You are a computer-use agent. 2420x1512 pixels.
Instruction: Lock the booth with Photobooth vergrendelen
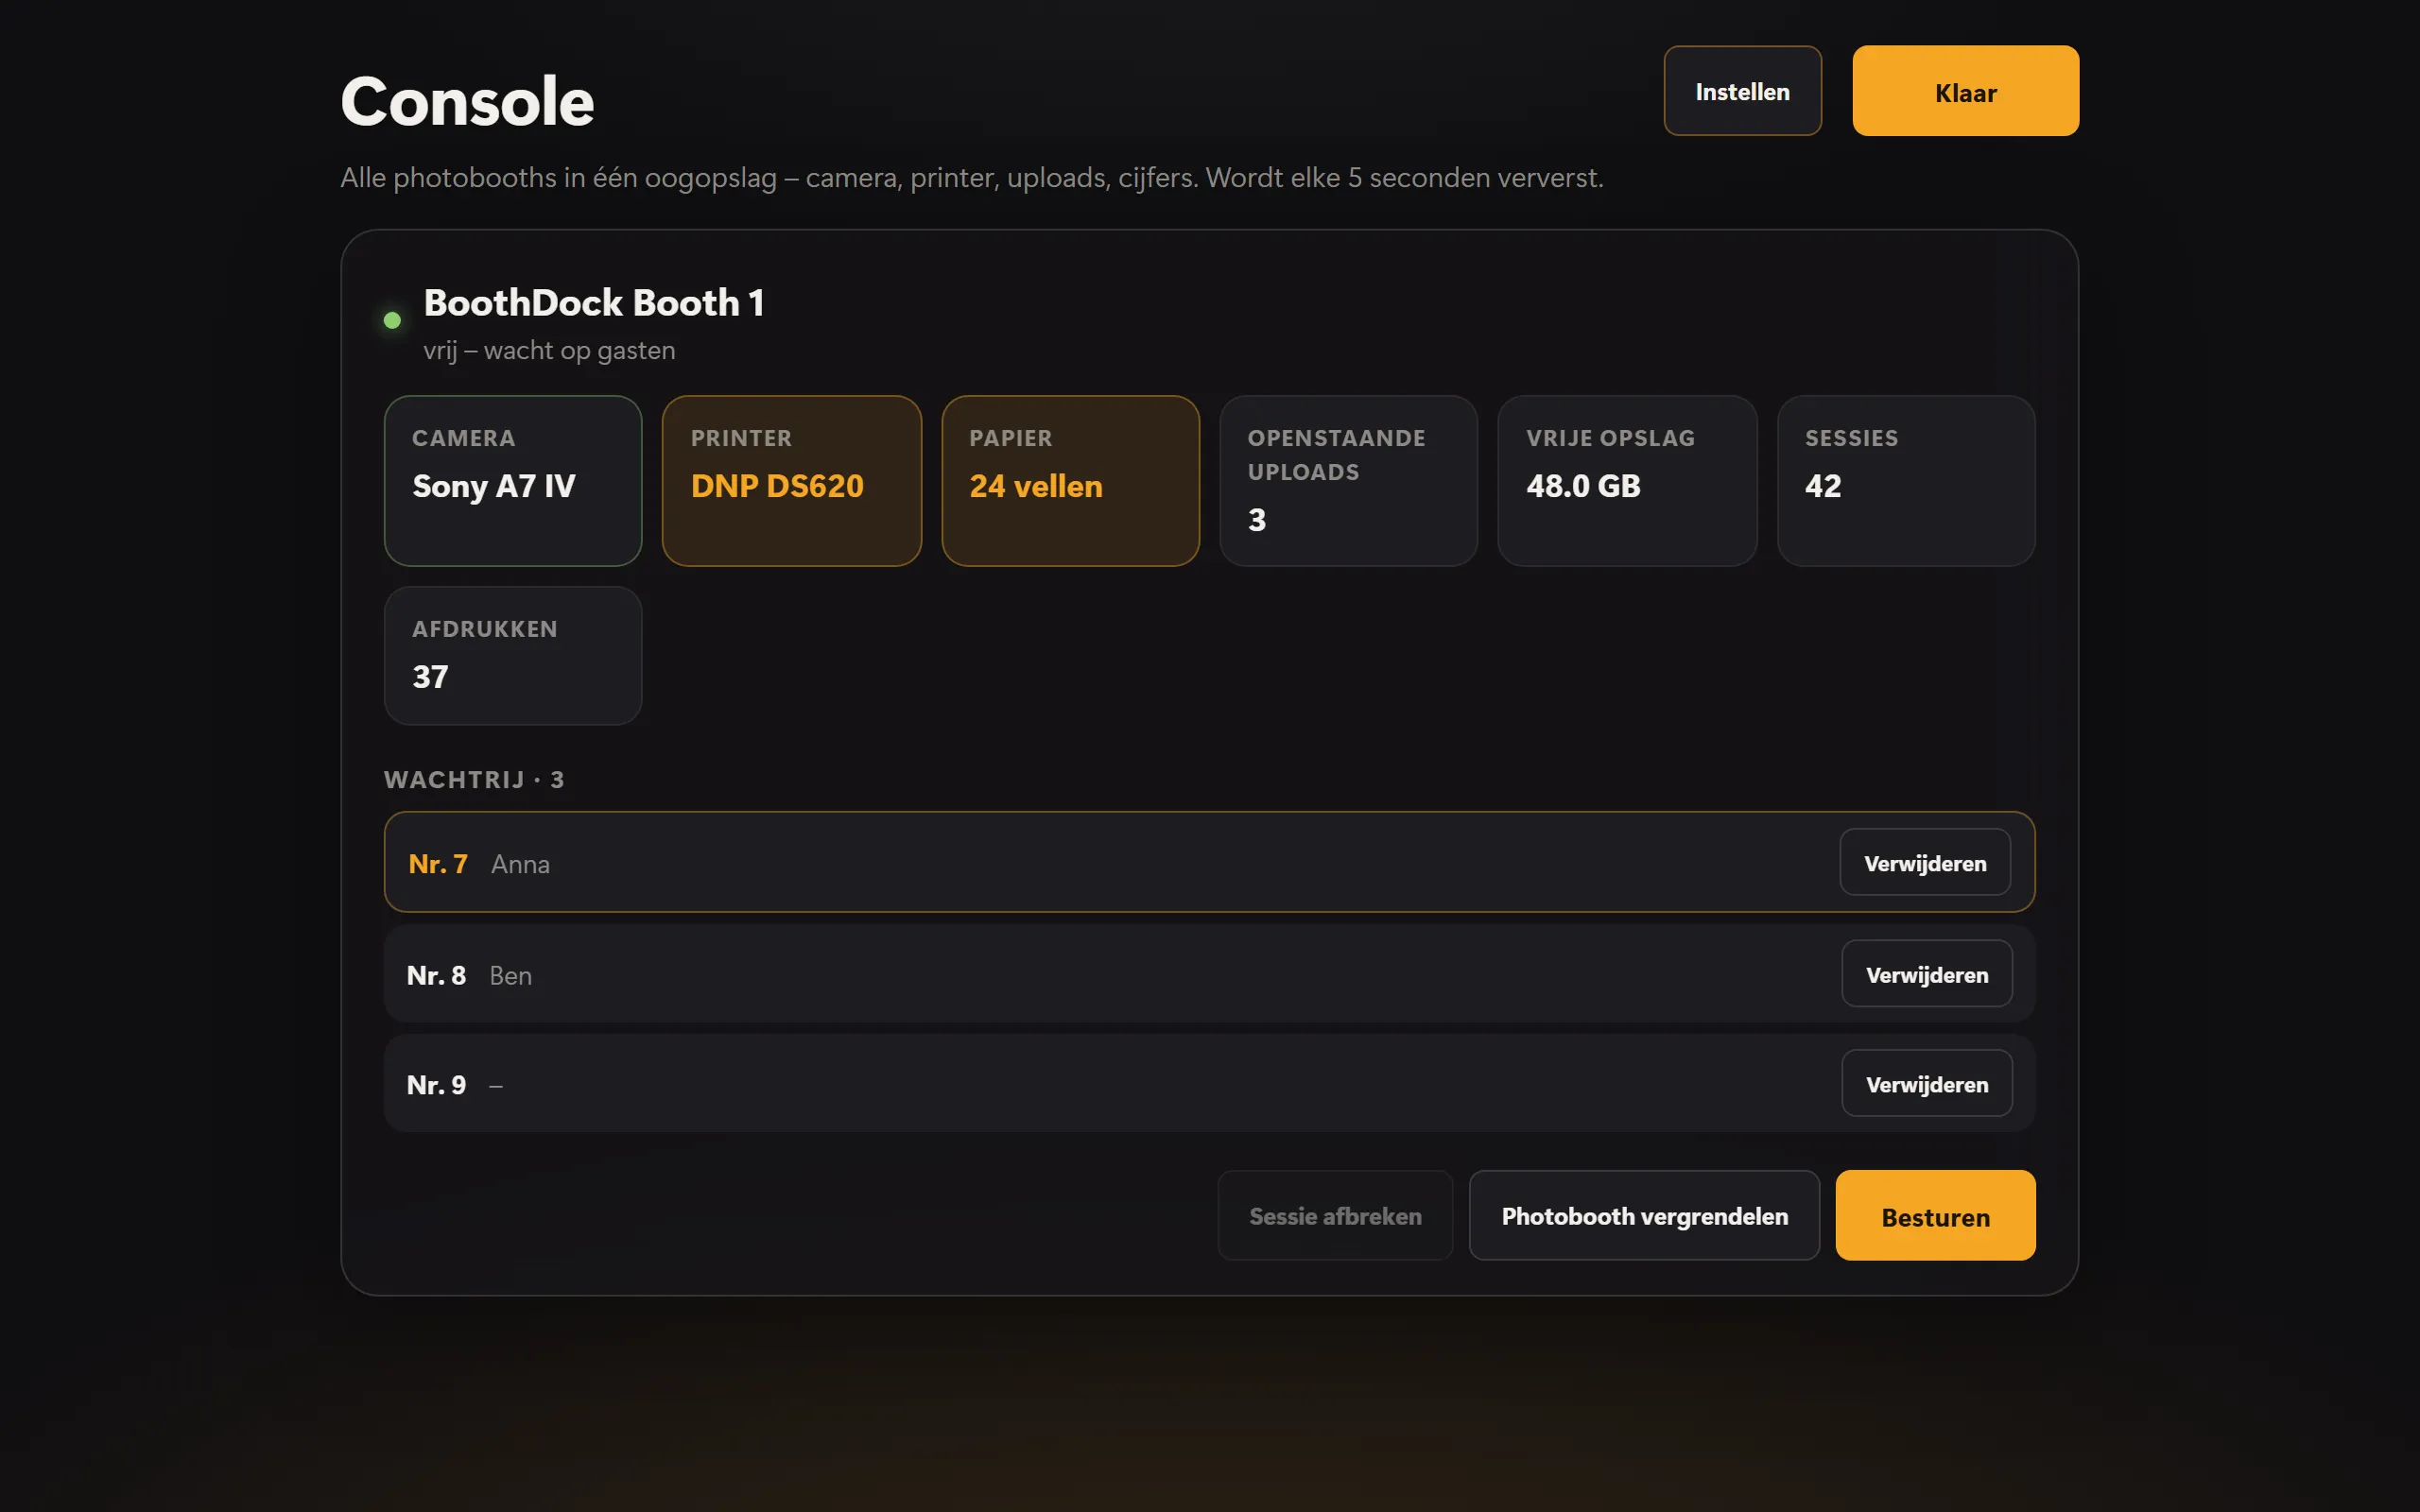[x=1644, y=1216]
